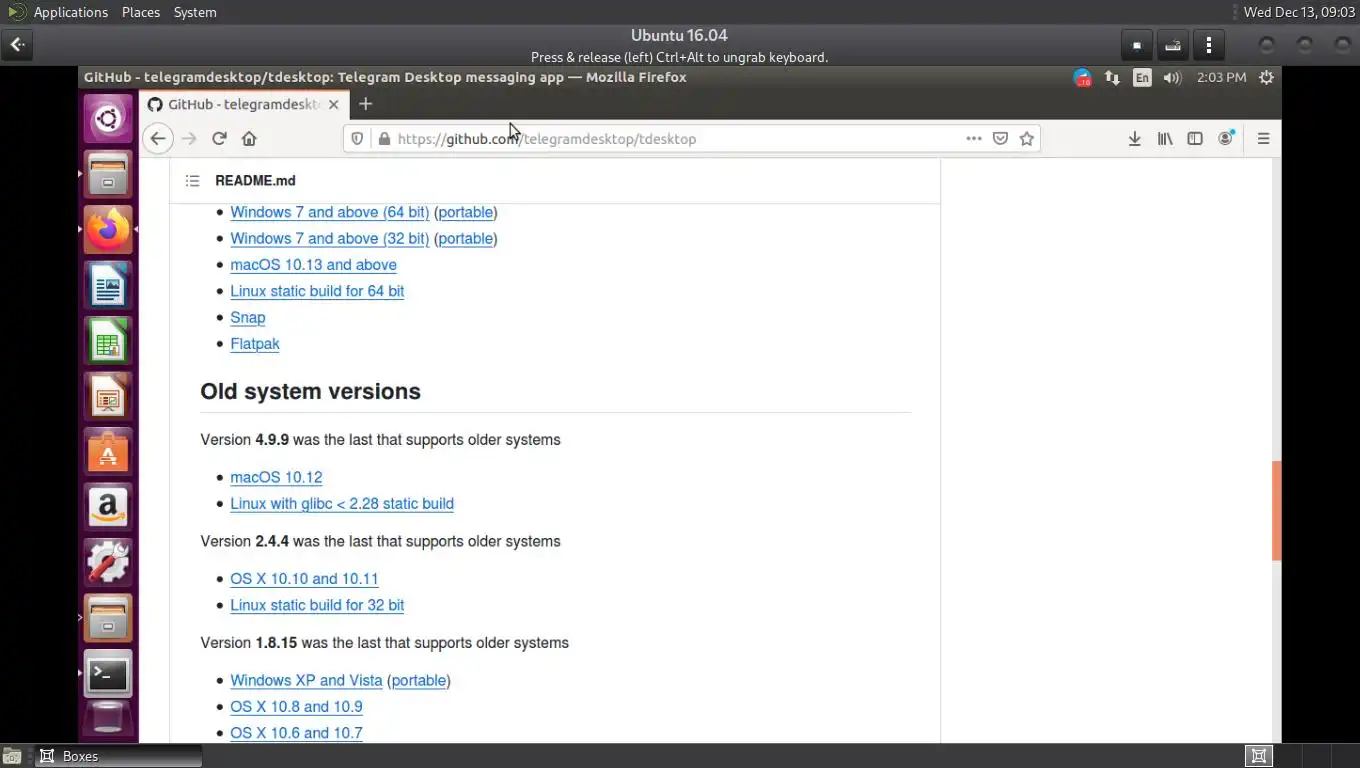The image size is (1360, 768).
Task: Open Linux static build for 32 bit
Action: click(x=317, y=605)
